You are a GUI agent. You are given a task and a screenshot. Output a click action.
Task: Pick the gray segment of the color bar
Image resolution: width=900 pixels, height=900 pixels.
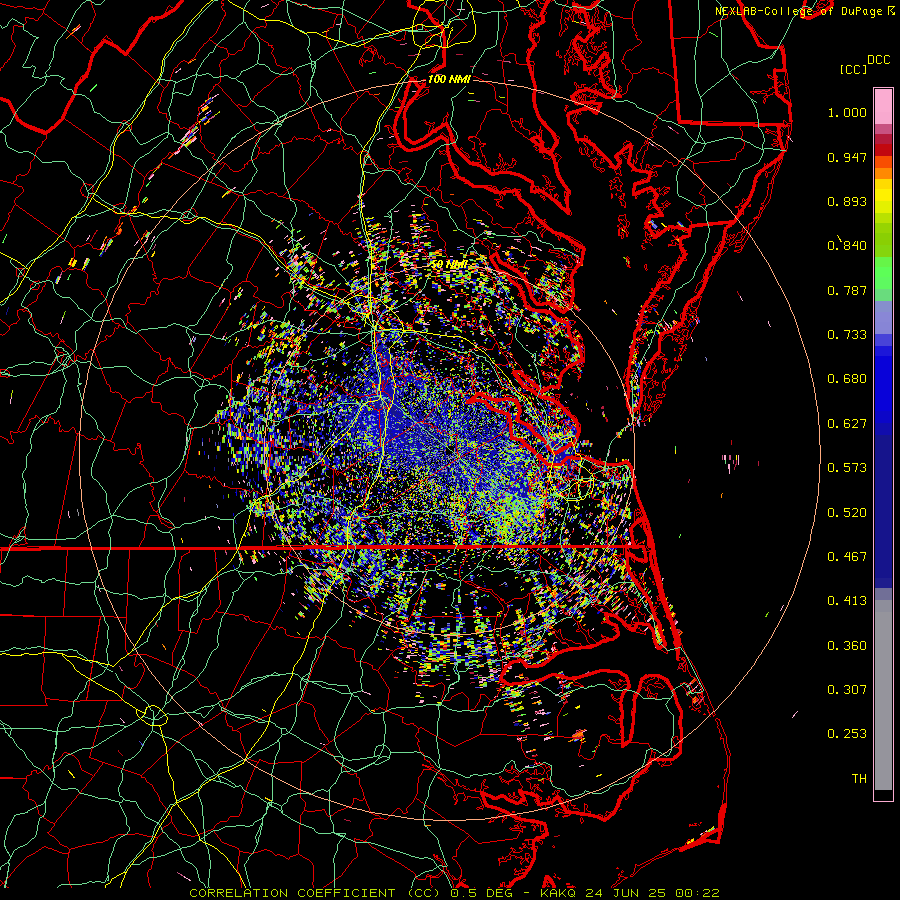click(883, 695)
